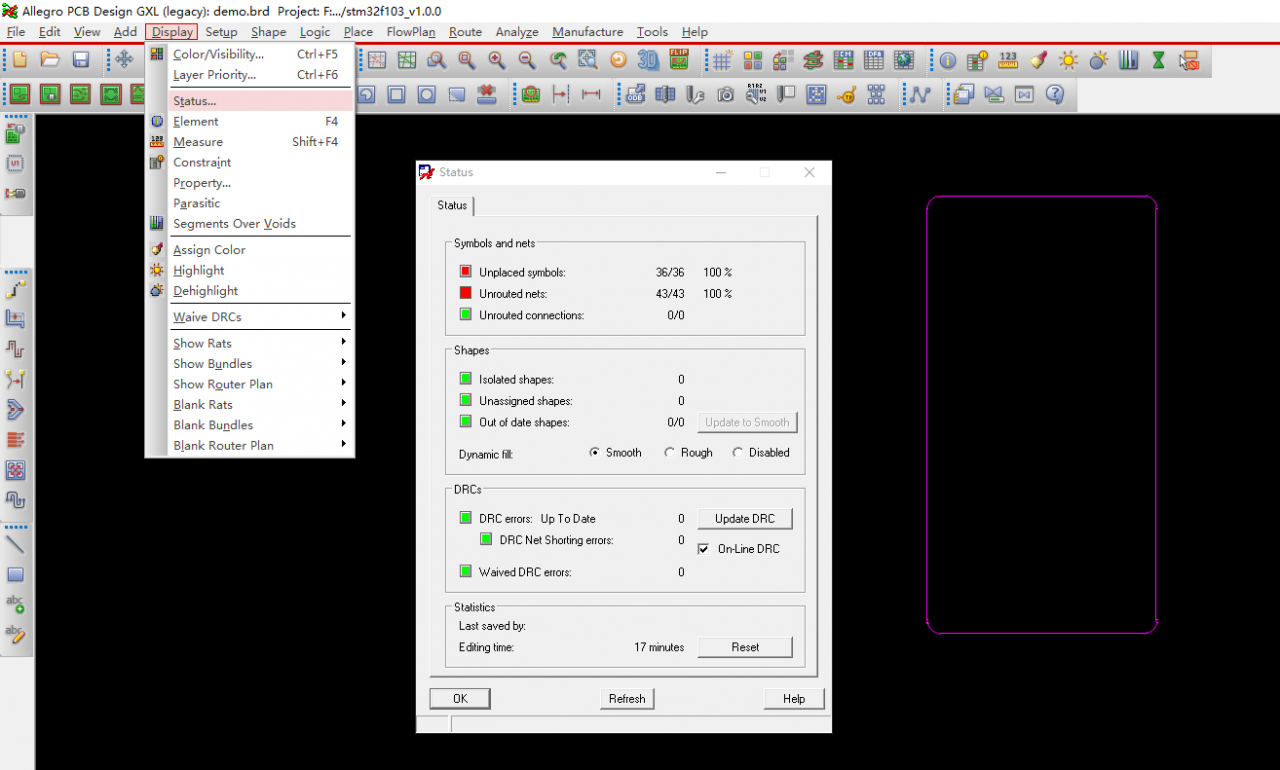This screenshot has width=1280, height=770.
Task: Open the Constraint Manager CM icon
Action: coord(843,60)
